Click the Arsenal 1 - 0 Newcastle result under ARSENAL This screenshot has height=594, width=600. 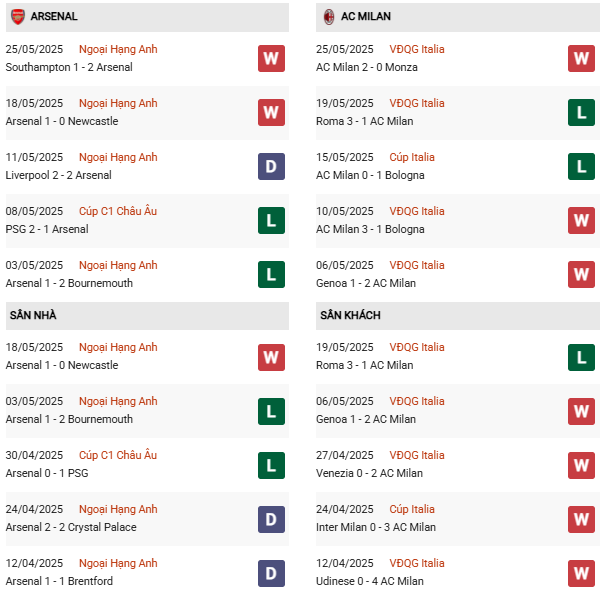pyautogui.click(x=62, y=121)
